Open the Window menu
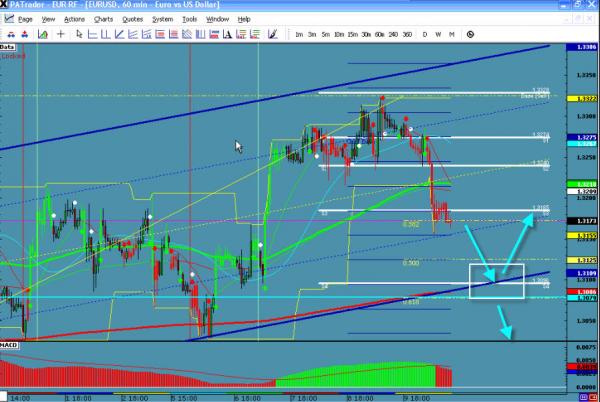 click(217, 19)
